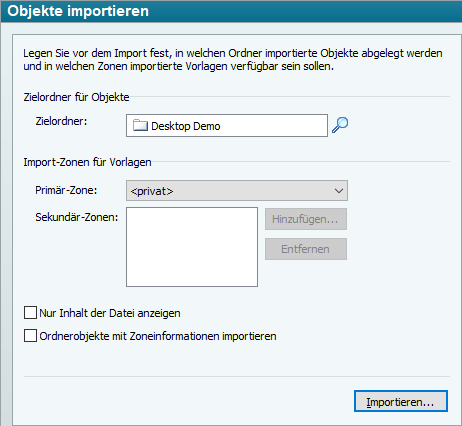The width and height of the screenshot is (462, 426).
Task: Click the Objekte importieren title bar
Action: (x=231, y=11)
